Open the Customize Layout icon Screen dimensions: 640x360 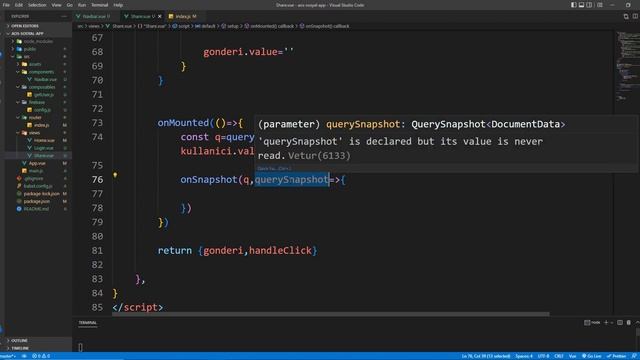[600, 5]
